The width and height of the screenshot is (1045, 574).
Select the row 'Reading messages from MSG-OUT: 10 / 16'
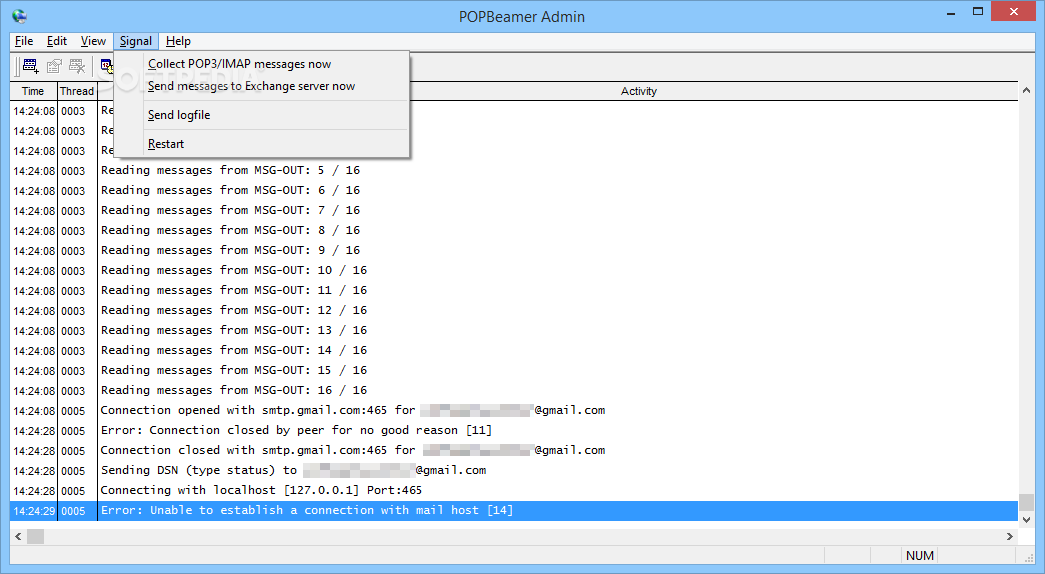pos(514,271)
